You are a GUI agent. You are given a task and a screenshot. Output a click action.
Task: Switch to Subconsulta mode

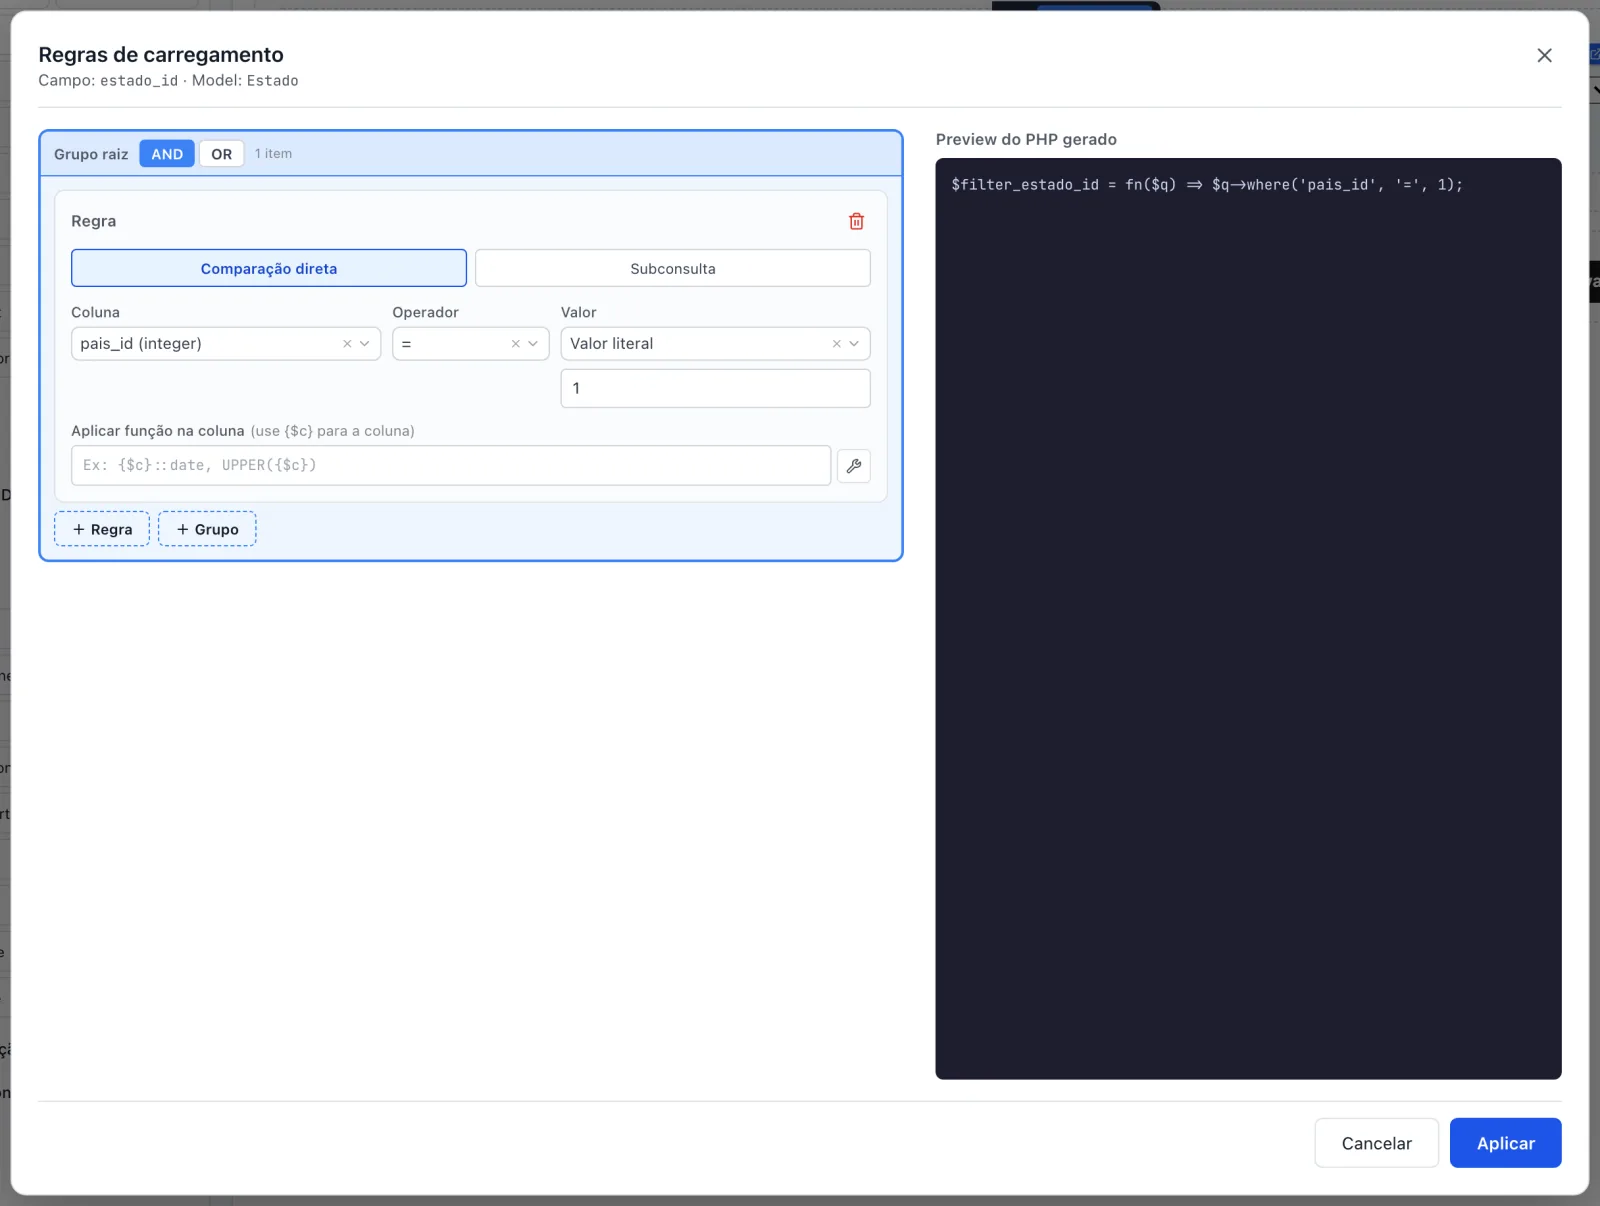[673, 268]
